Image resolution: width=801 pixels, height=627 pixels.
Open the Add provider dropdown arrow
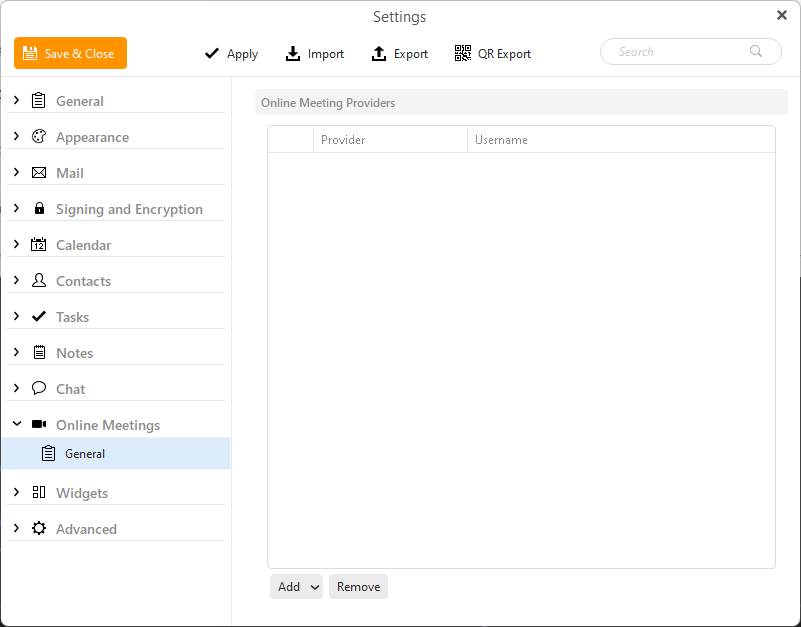(315, 587)
